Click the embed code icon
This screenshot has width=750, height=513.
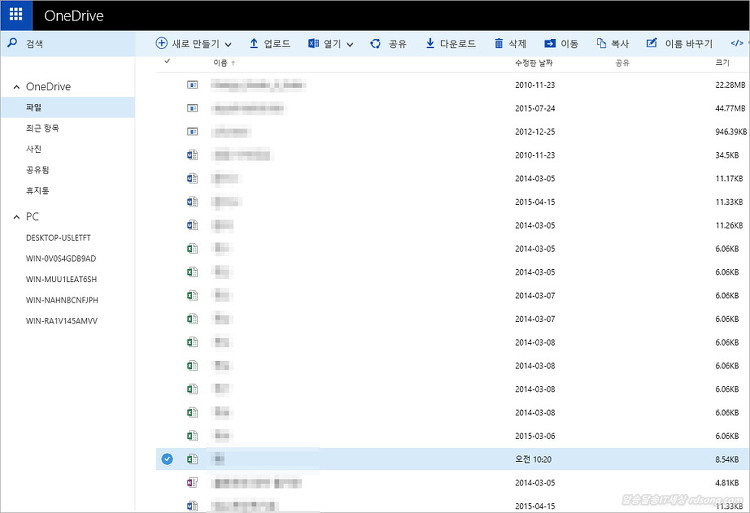pos(737,43)
